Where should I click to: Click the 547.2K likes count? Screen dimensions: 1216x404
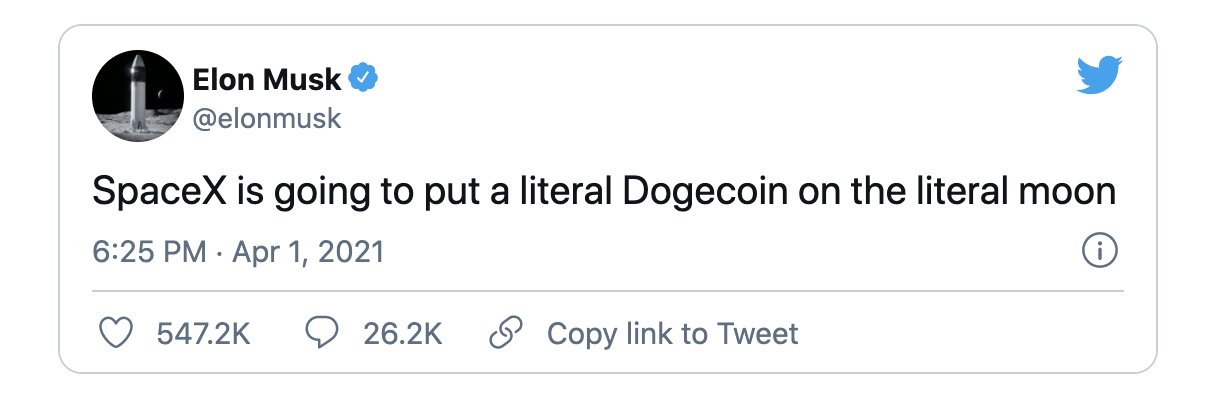click(x=204, y=333)
